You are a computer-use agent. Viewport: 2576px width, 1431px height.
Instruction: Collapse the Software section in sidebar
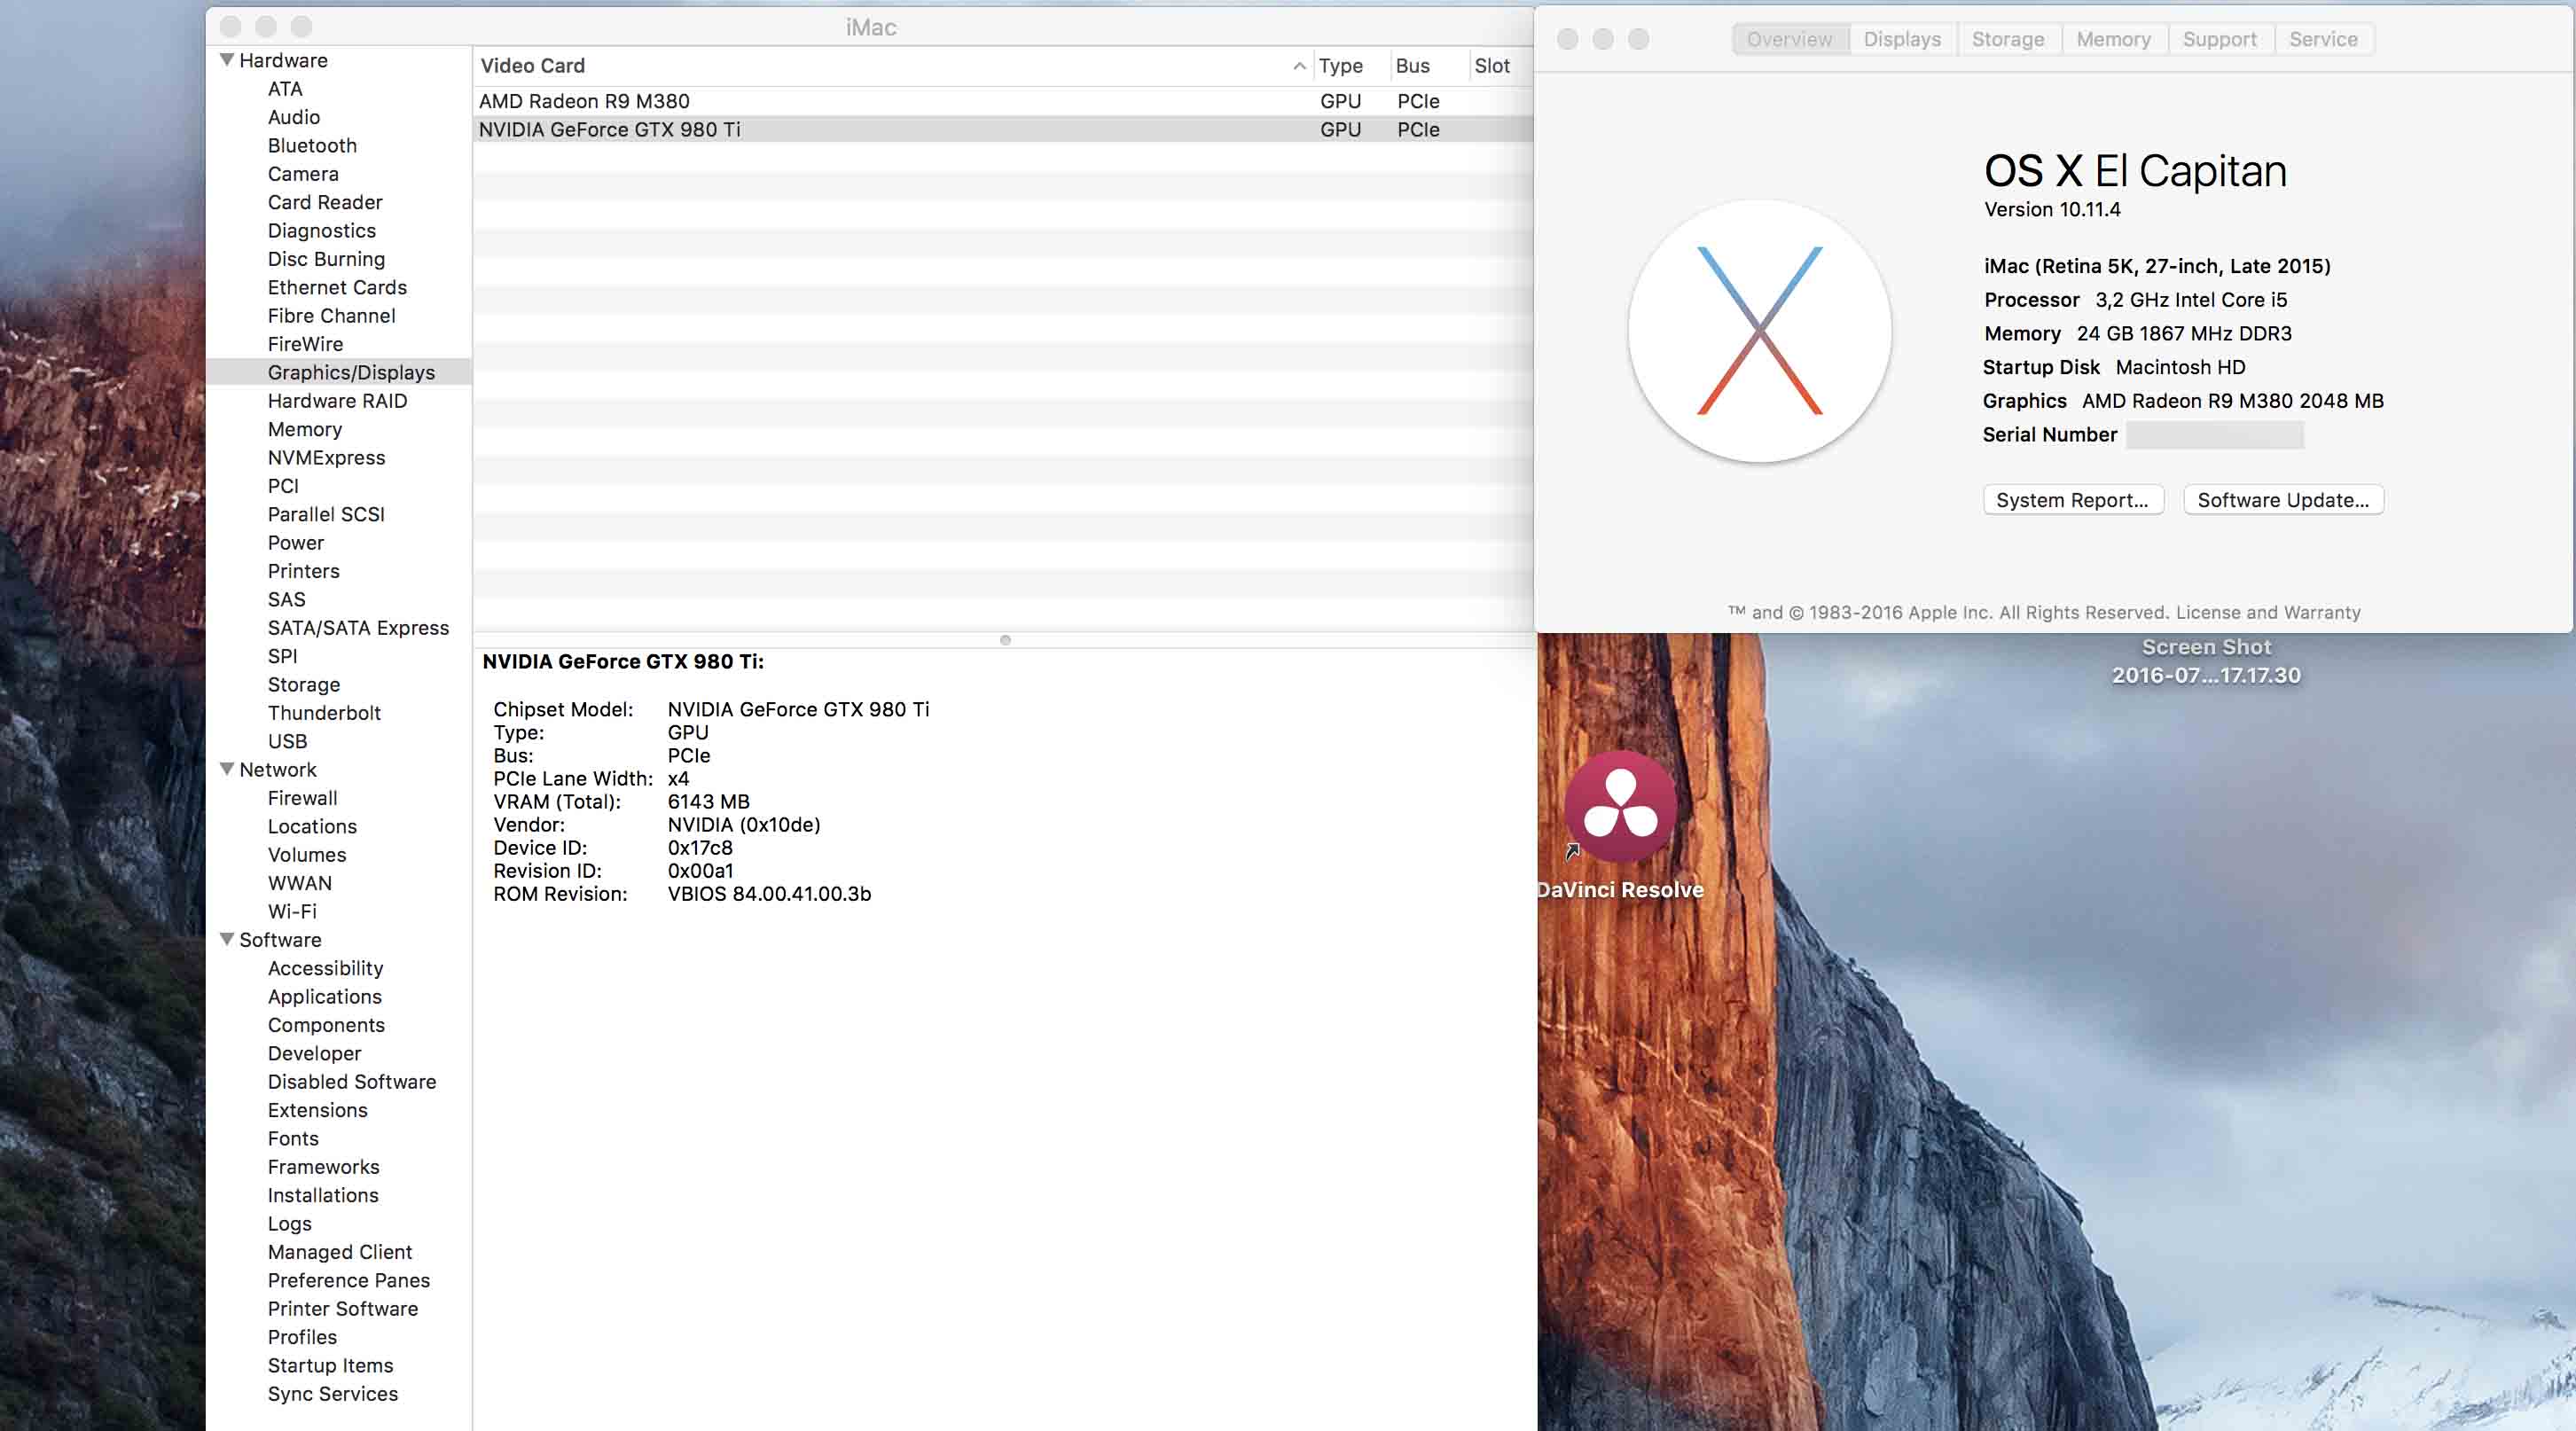point(227,939)
